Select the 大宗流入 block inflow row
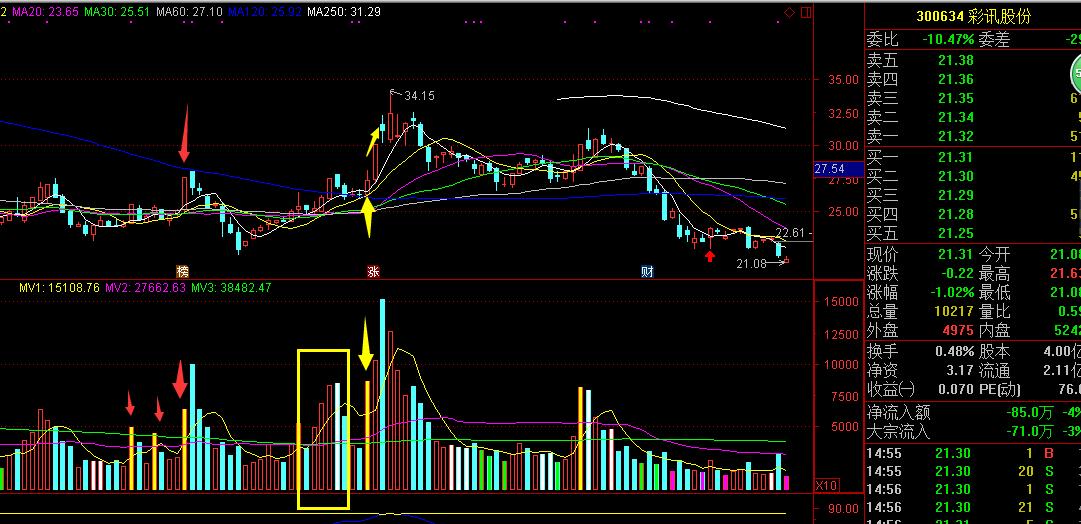Viewport: 1081px width, 524px height. point(898,432)
